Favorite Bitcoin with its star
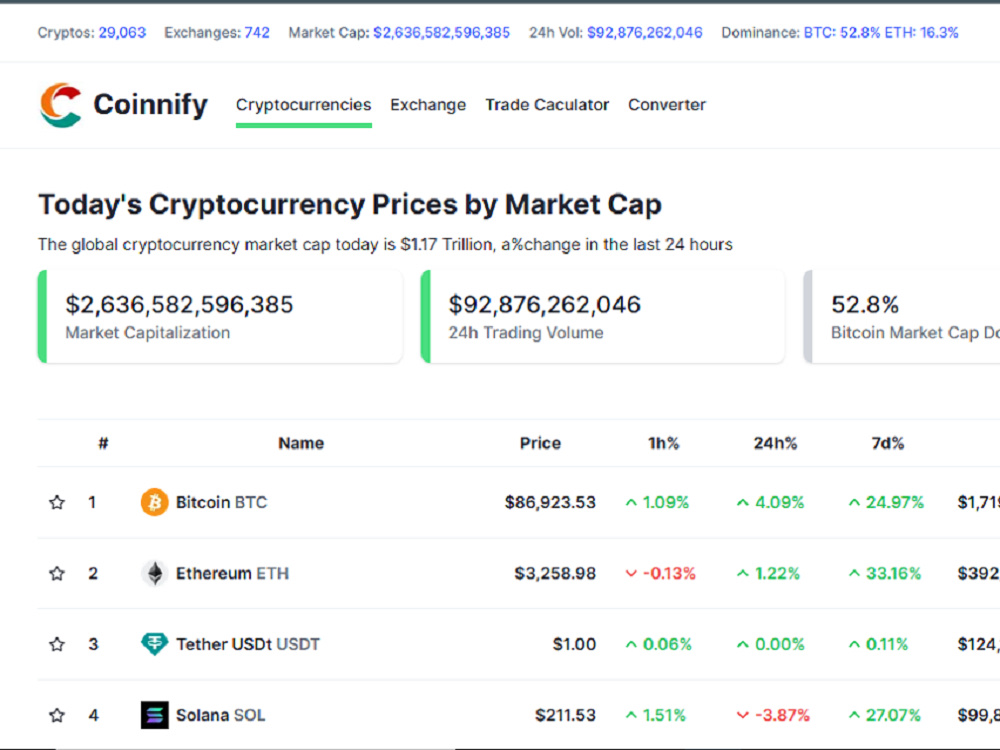This screenshot has height=750, width=1000. click(57, 503)
